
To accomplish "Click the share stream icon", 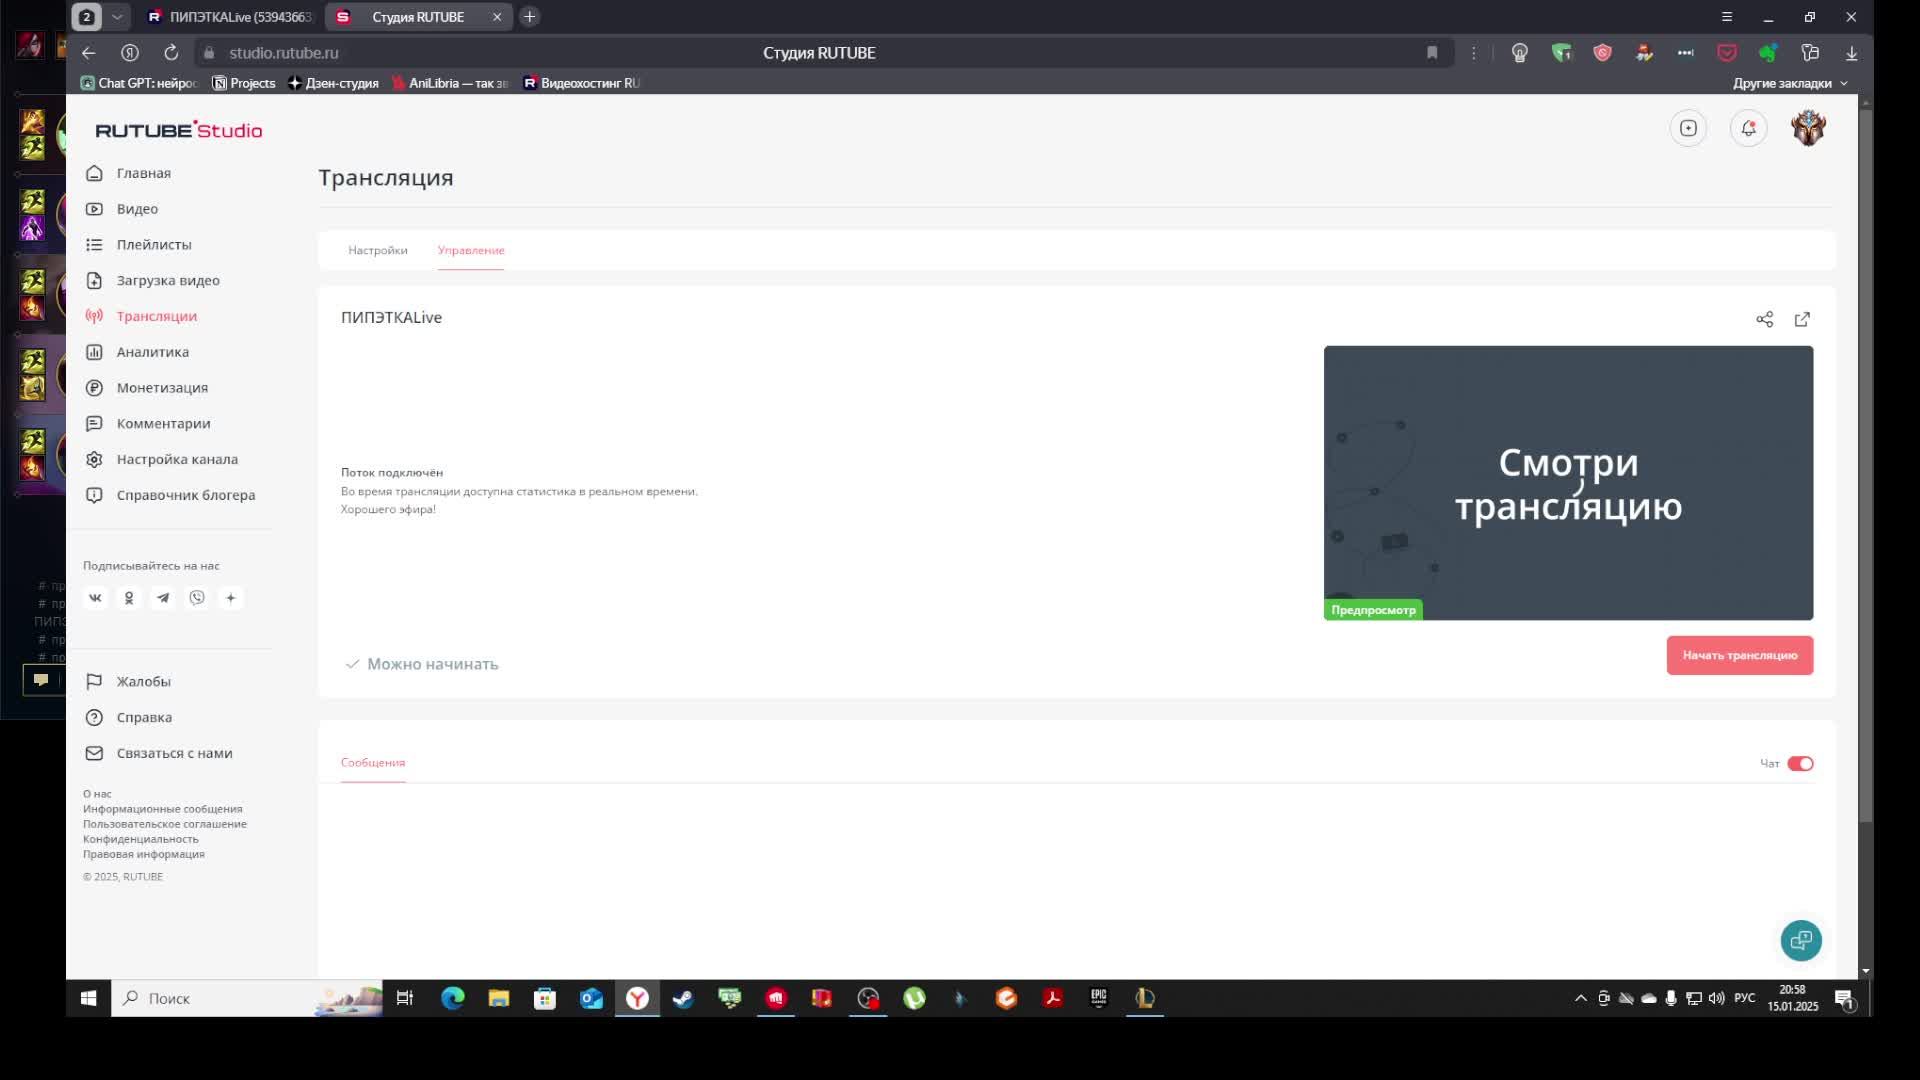I will point(1765,319).
